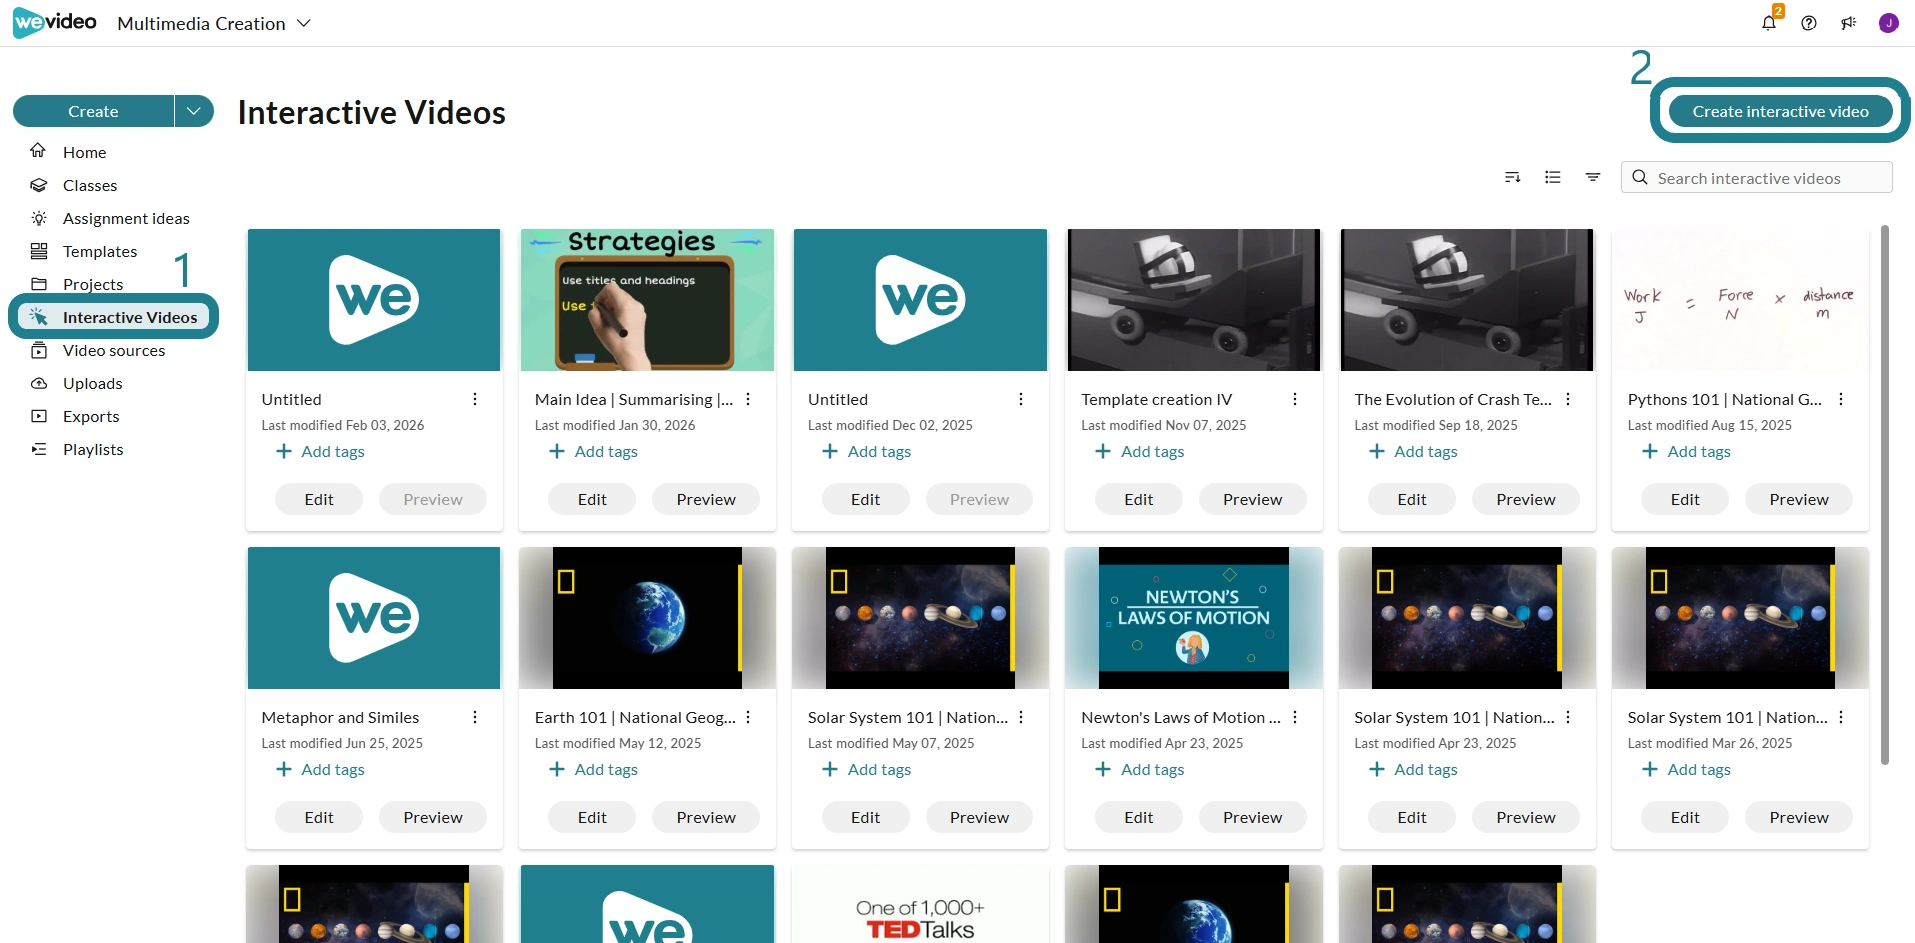Open options menu for Untitled Dec 02 video

point(1021,399)
